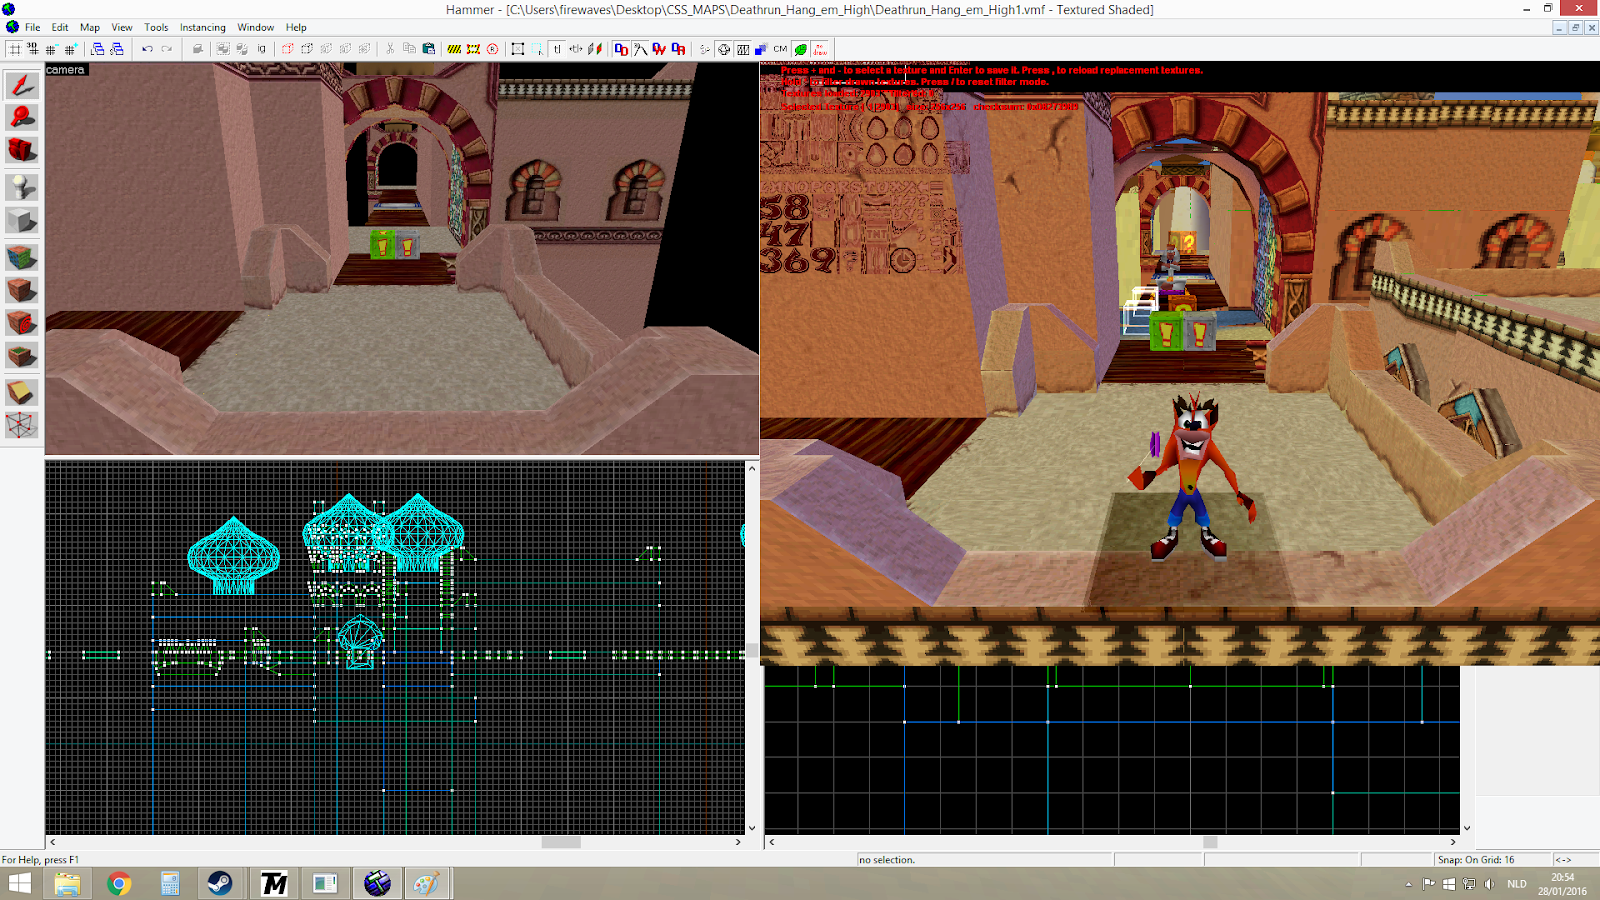
Task: Open the Map menu
Action: click(90, 27)
